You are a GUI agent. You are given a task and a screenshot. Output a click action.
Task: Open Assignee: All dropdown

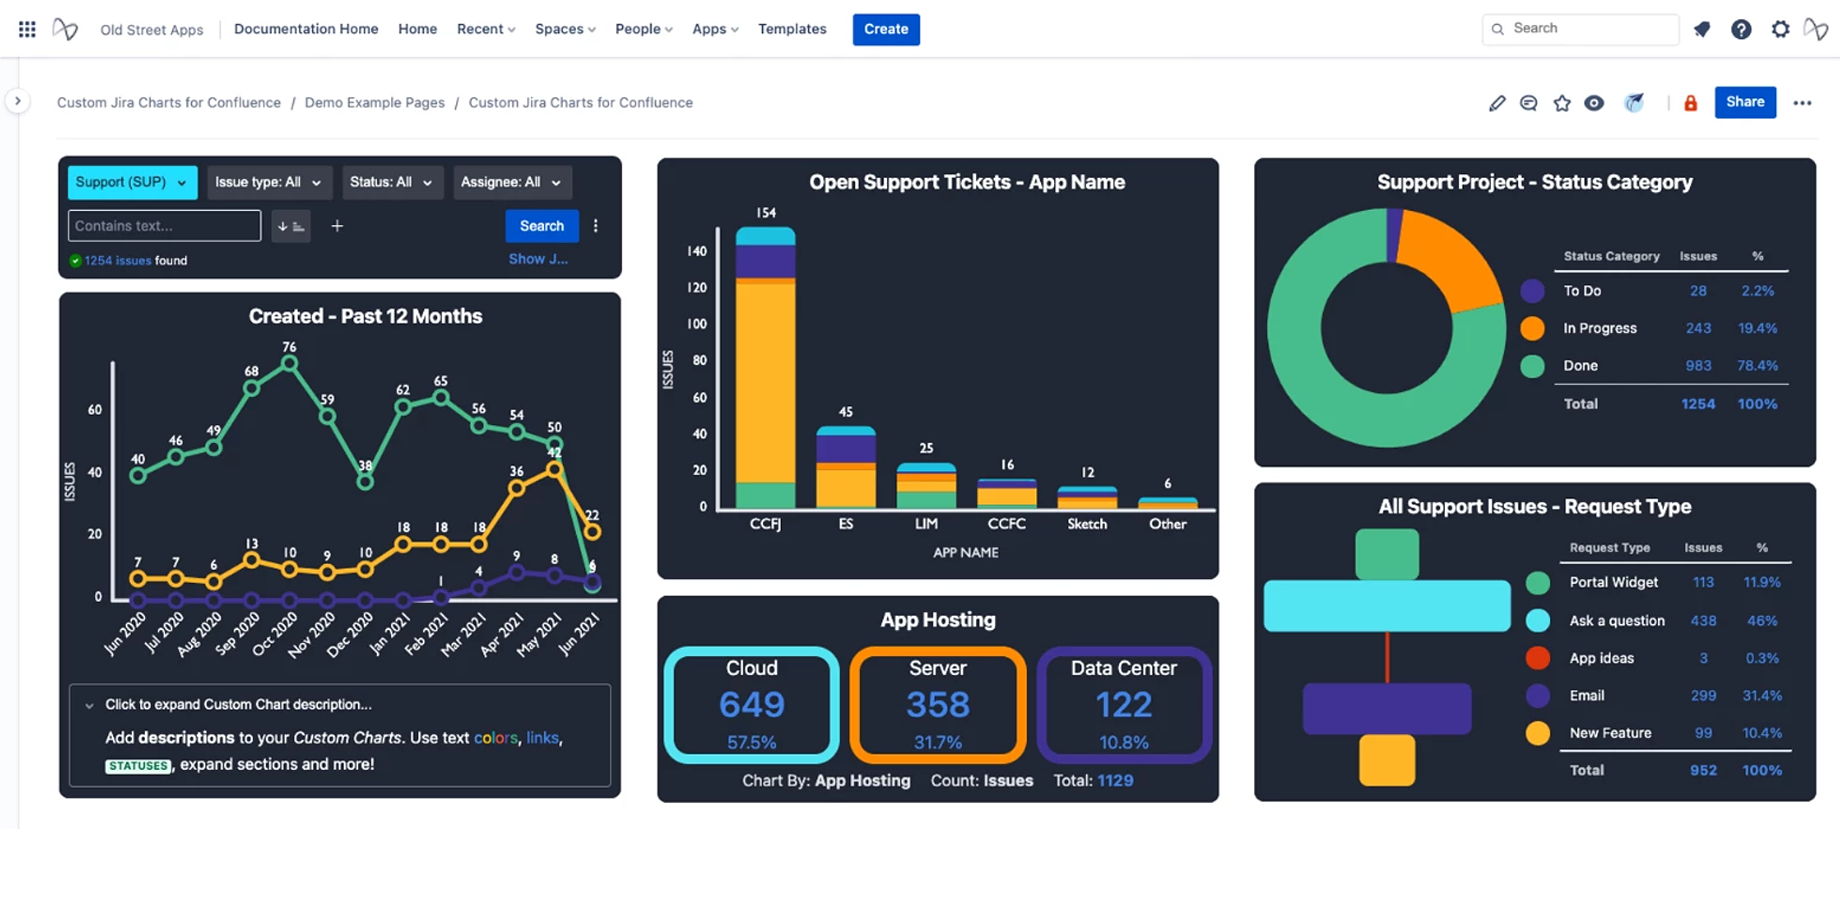tap(511, 182)
